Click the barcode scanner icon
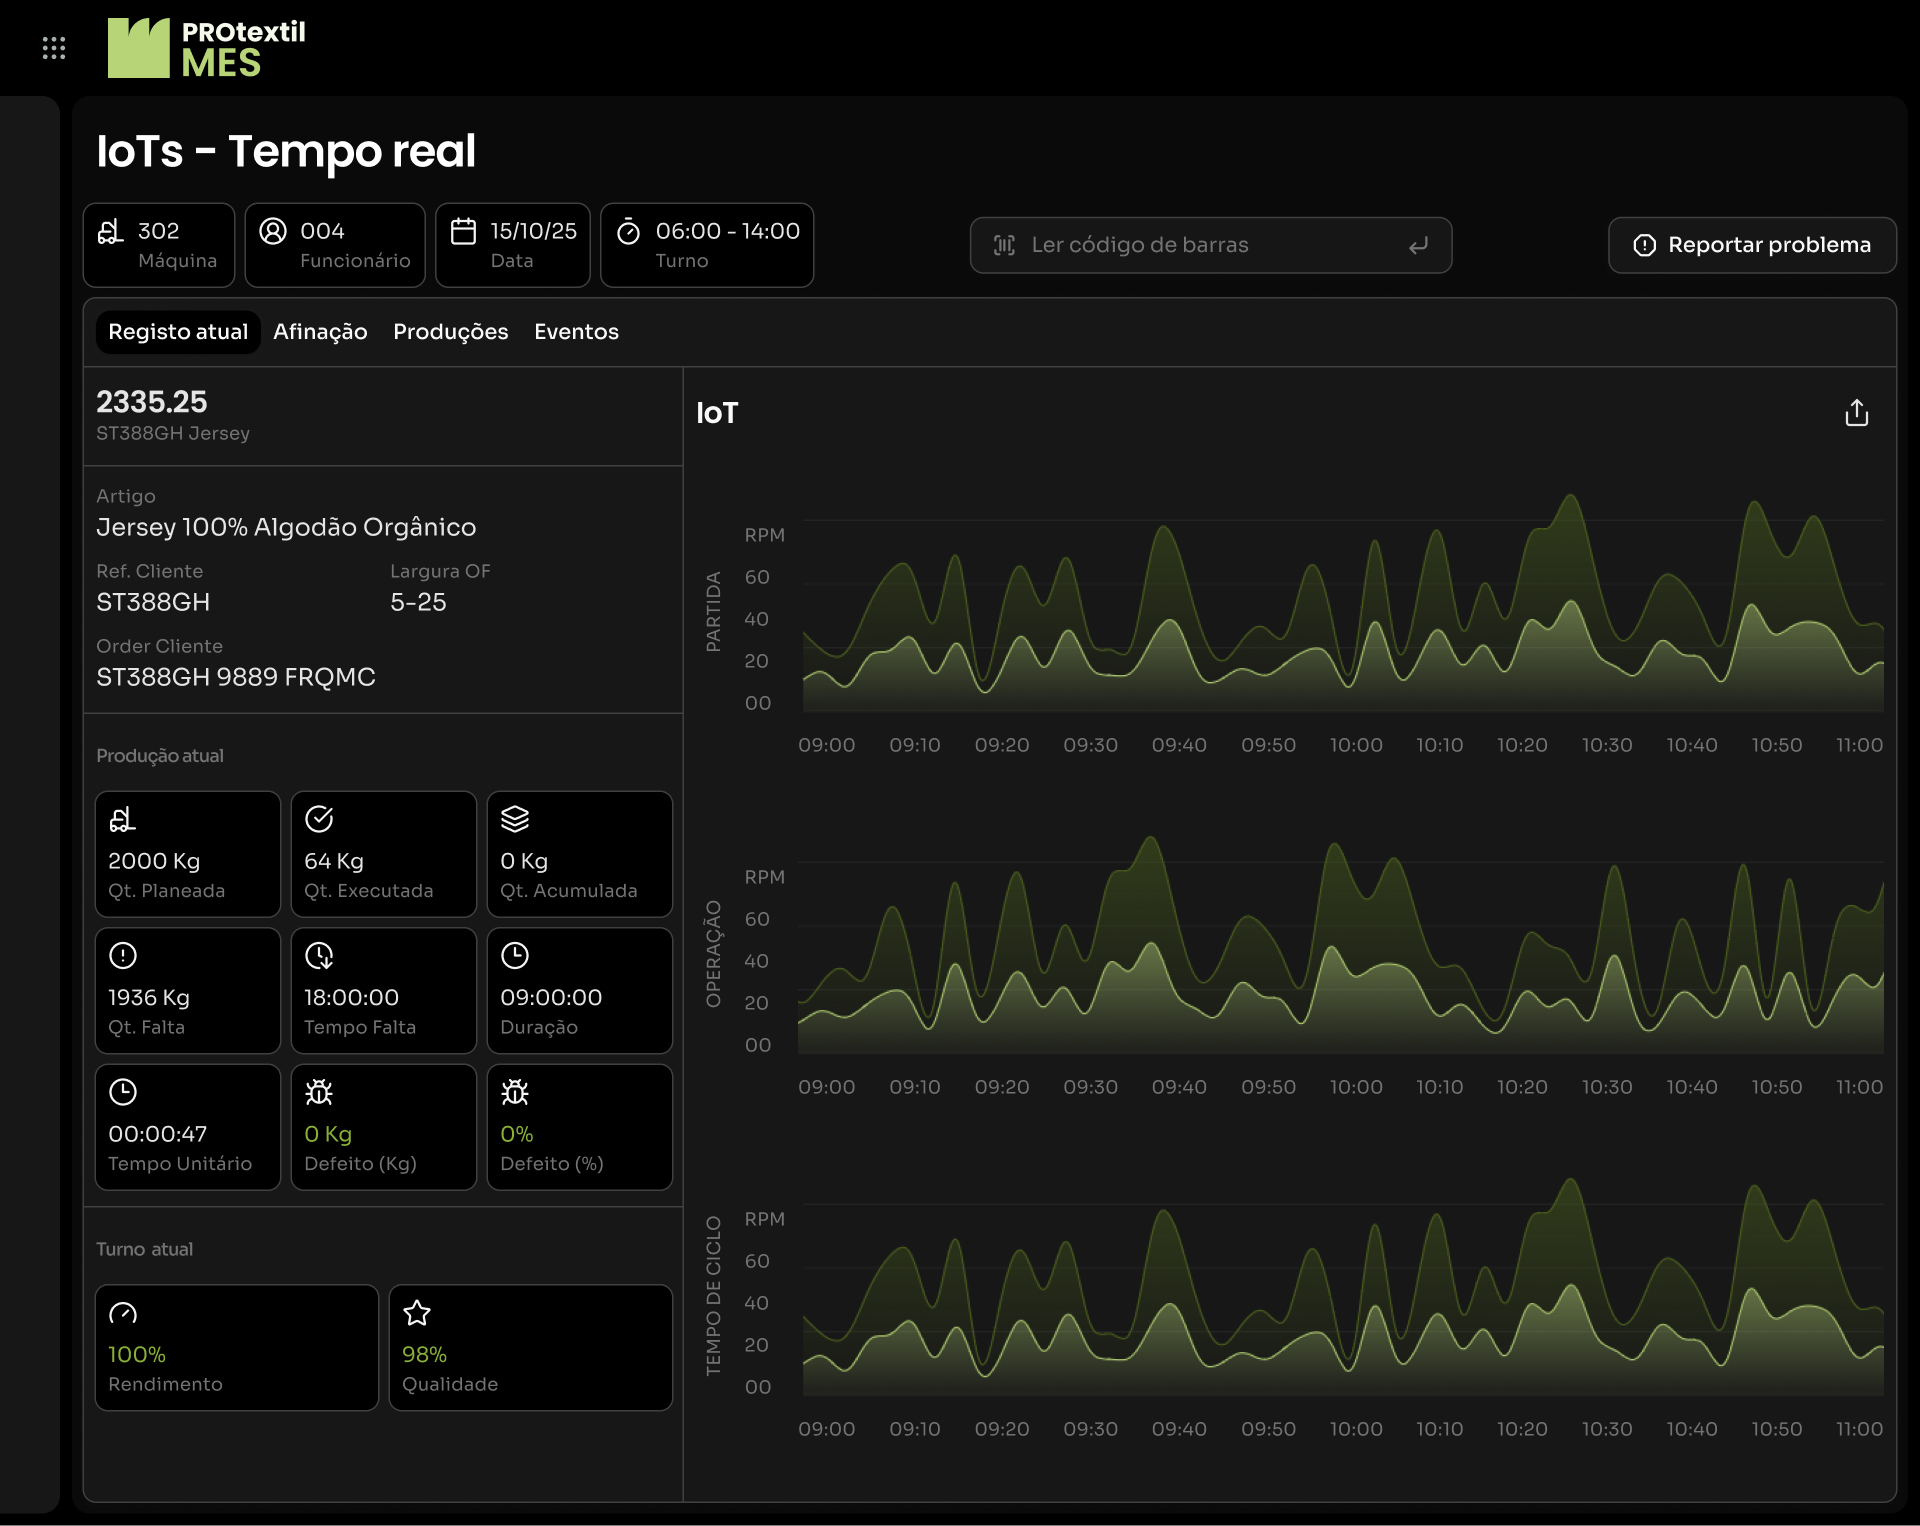Image resolution: width=1920 pixels, height=1526 pixels. click(1004, 245)
